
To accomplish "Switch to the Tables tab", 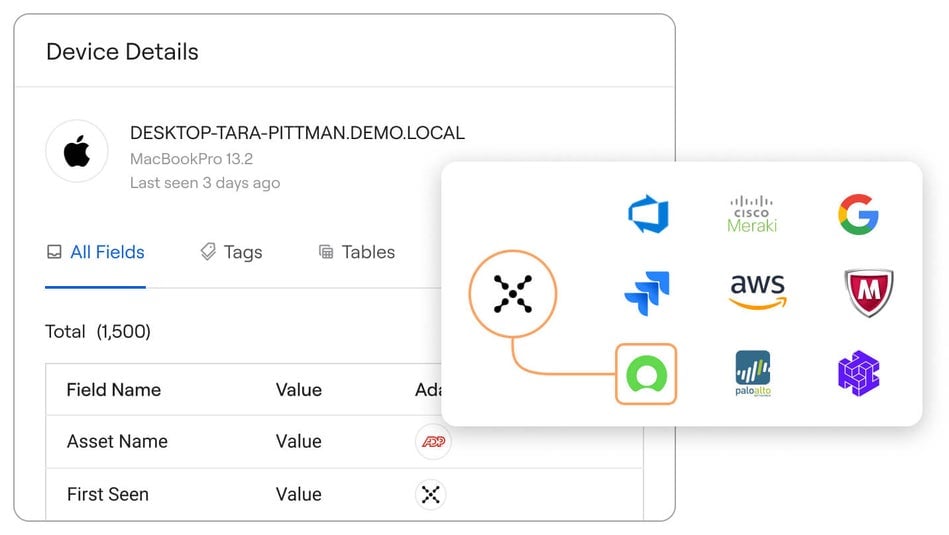I will coord(356,252).
